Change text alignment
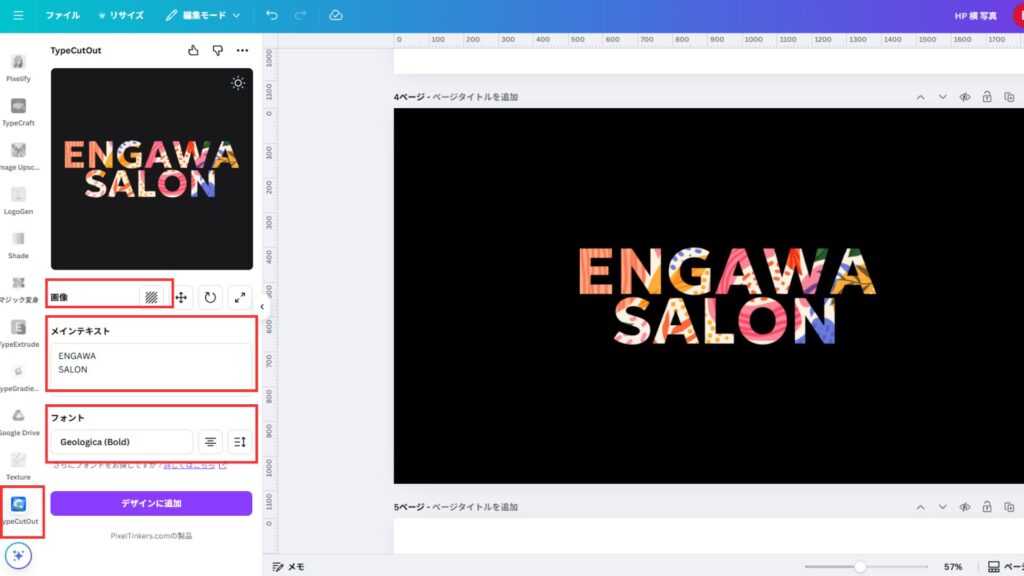1024x576 pixels. [210, 442]
